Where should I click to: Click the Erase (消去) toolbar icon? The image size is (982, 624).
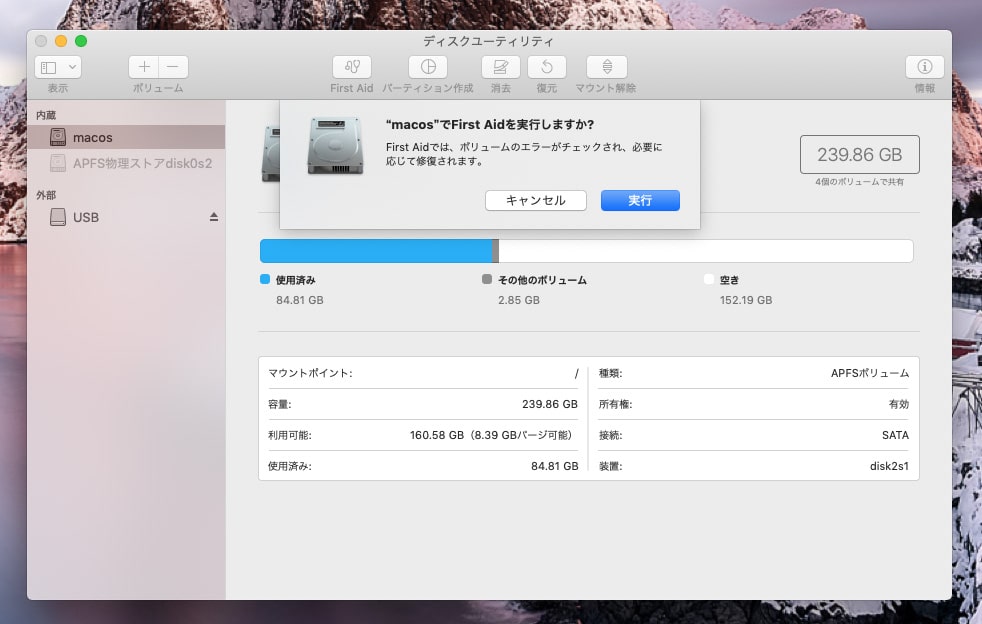tap(500, 67)
